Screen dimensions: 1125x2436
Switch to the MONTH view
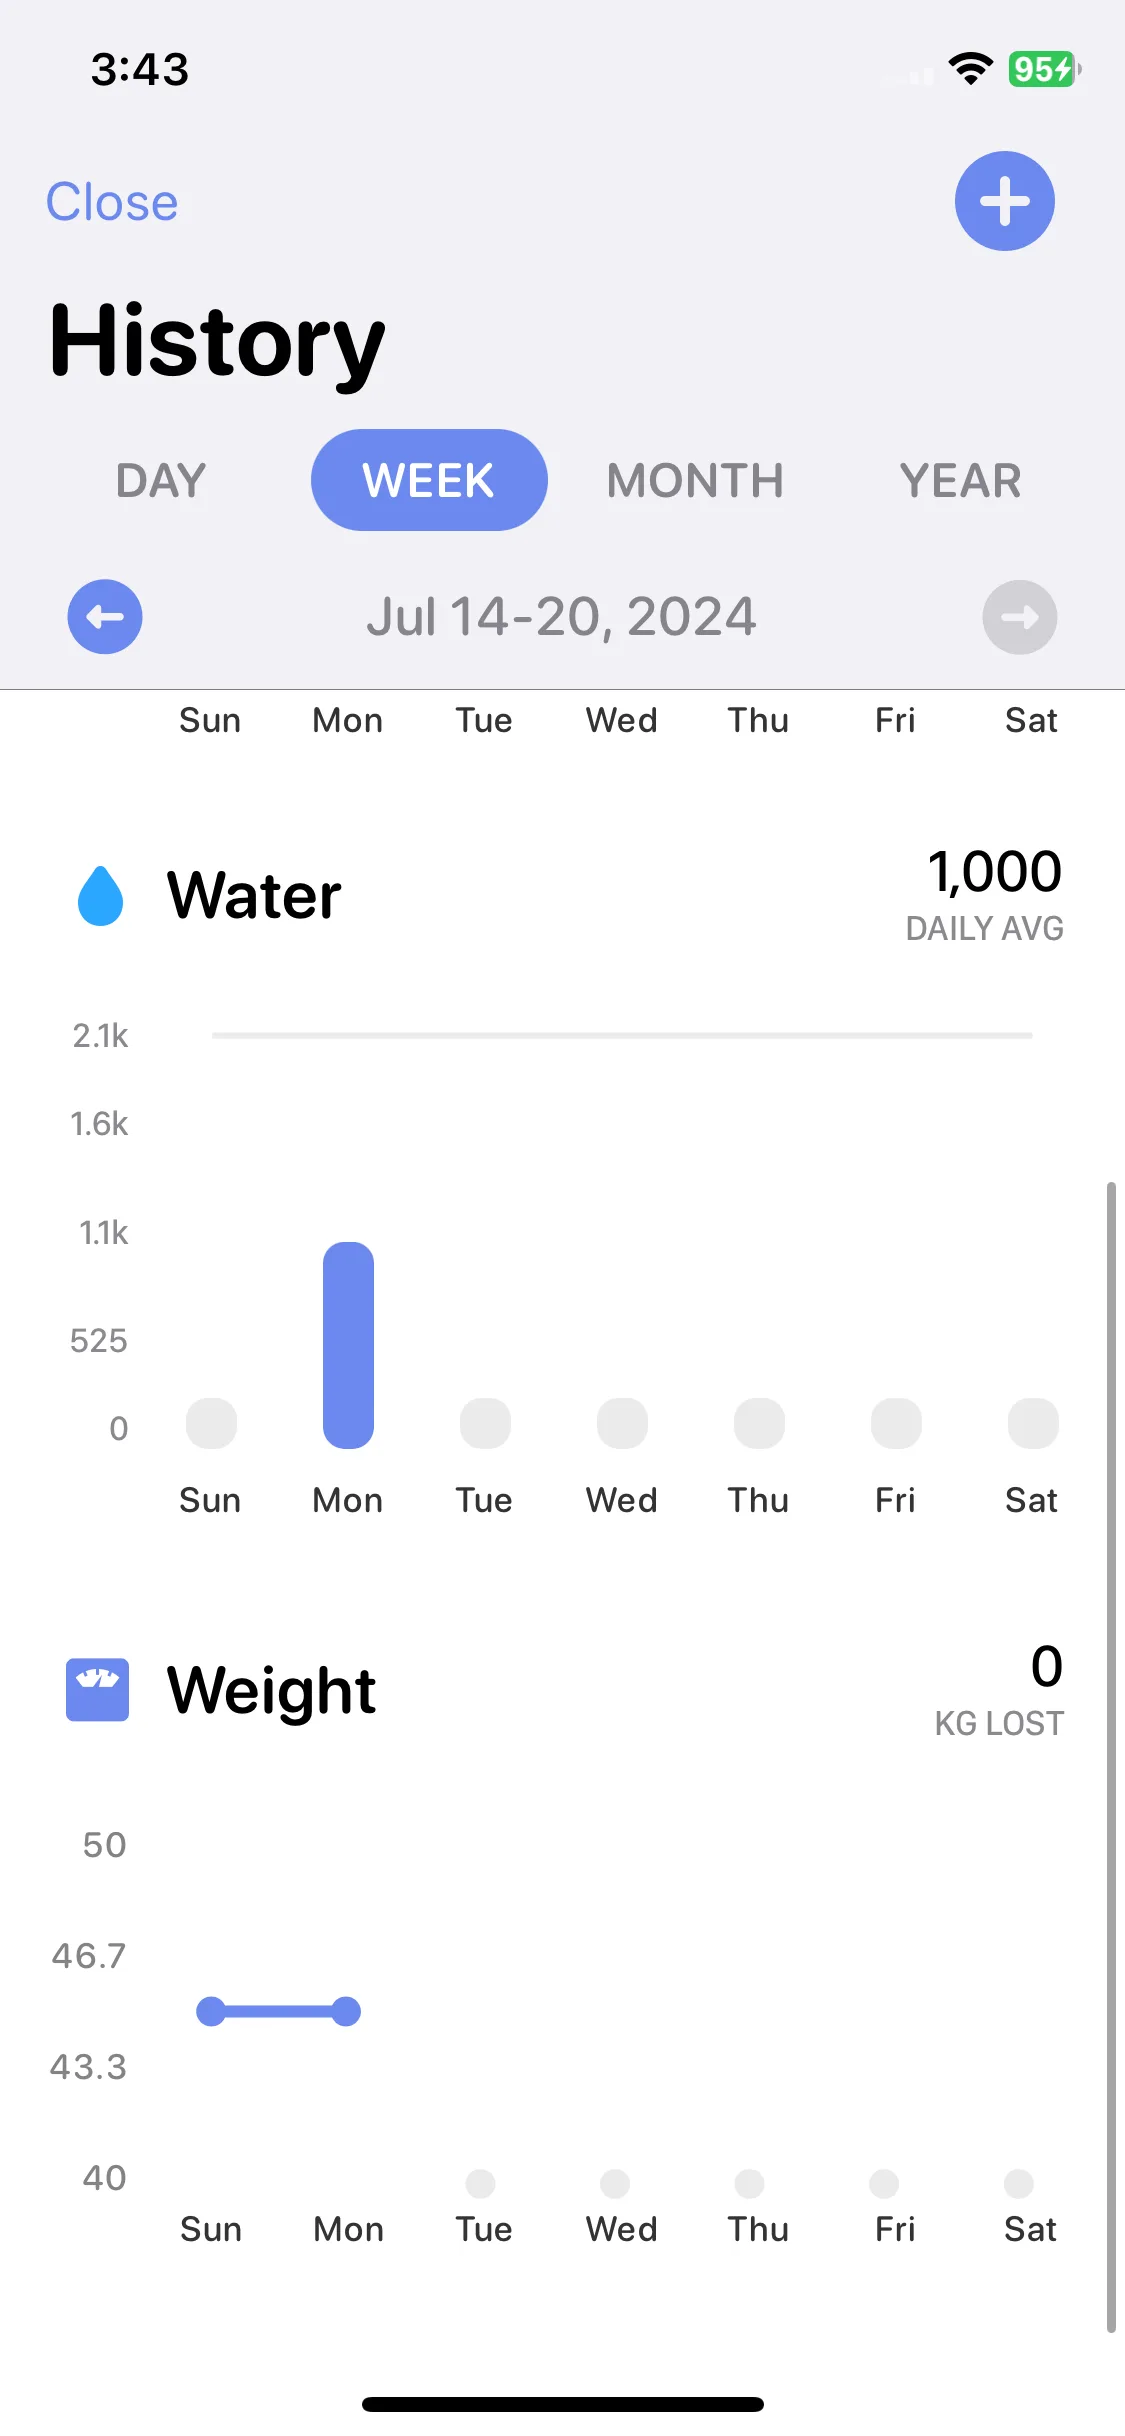tap(695, 481)
